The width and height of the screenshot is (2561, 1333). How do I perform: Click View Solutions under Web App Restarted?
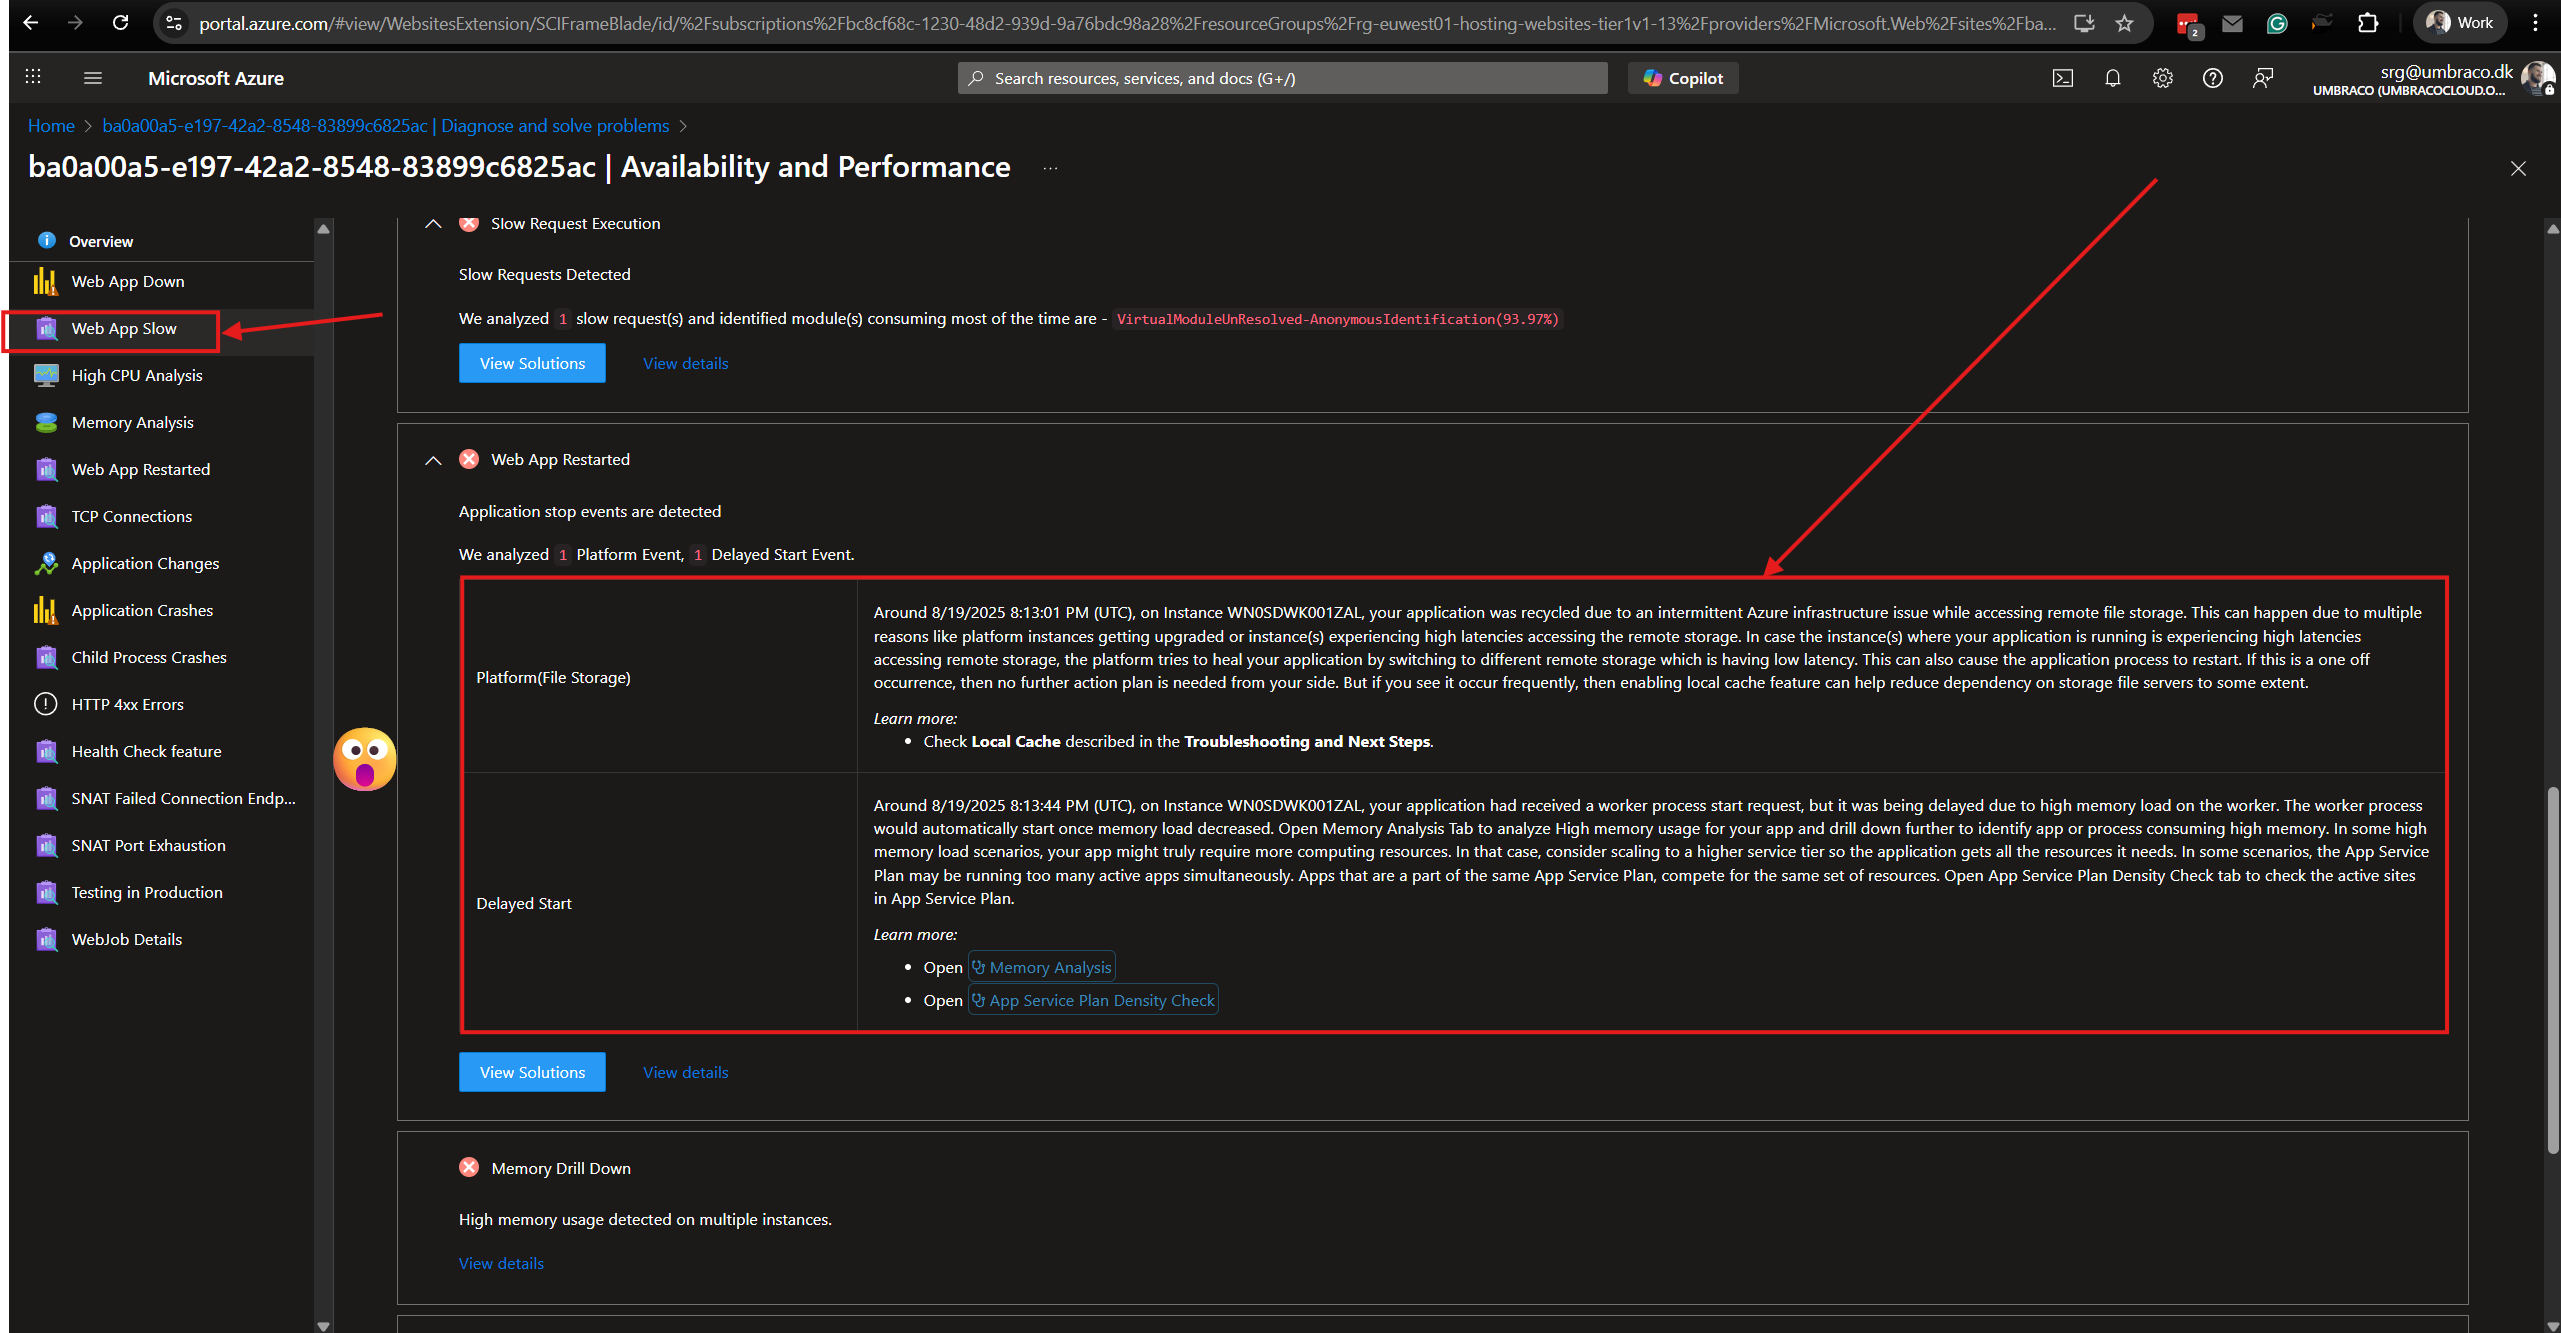point(532,1072)
